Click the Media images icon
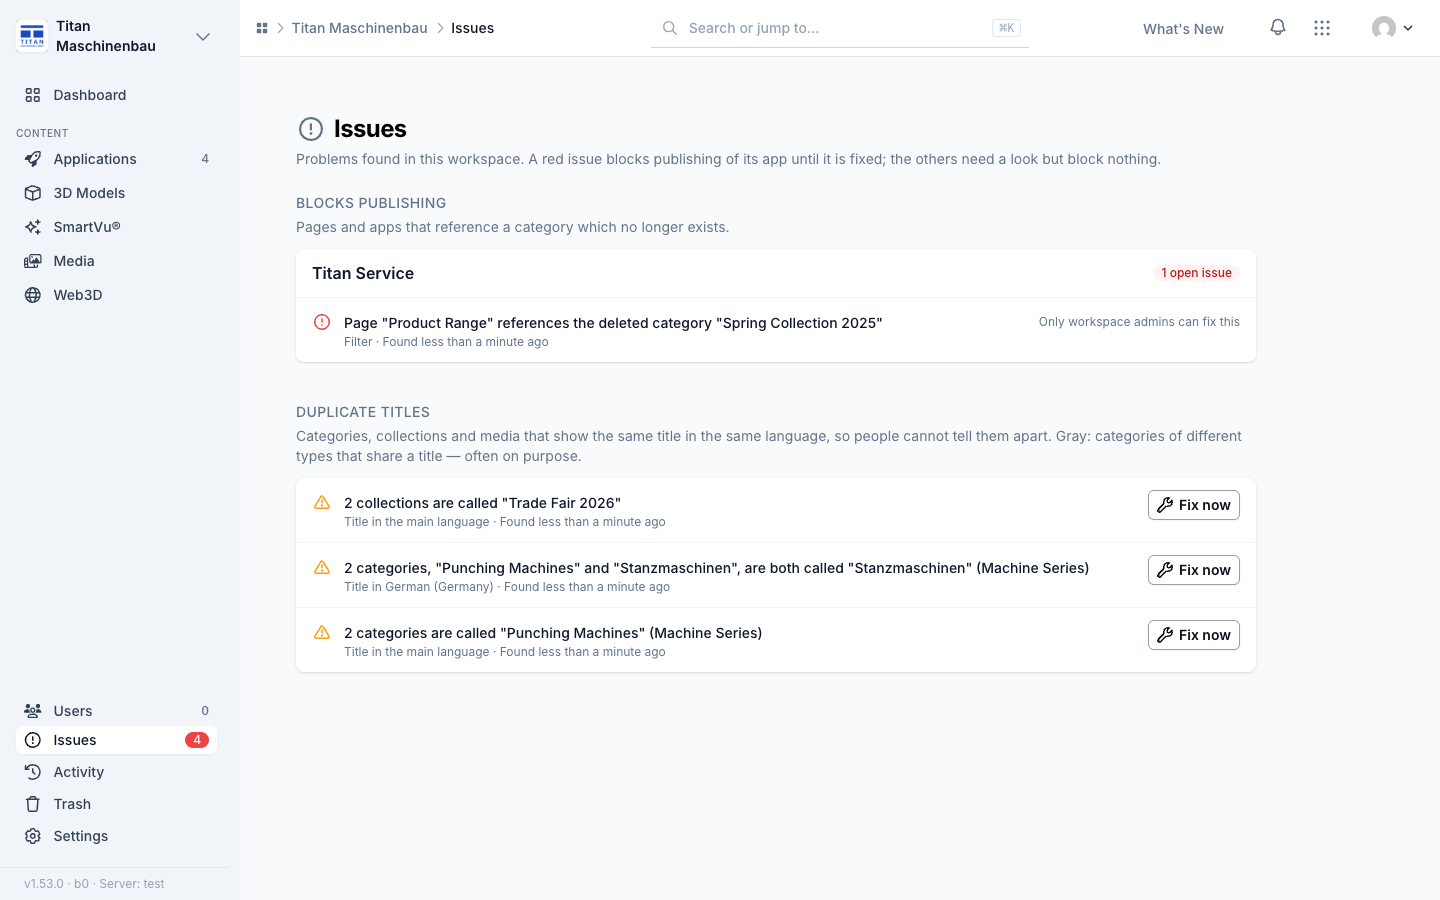1440x900 pixels. click(x=33, y=261)
